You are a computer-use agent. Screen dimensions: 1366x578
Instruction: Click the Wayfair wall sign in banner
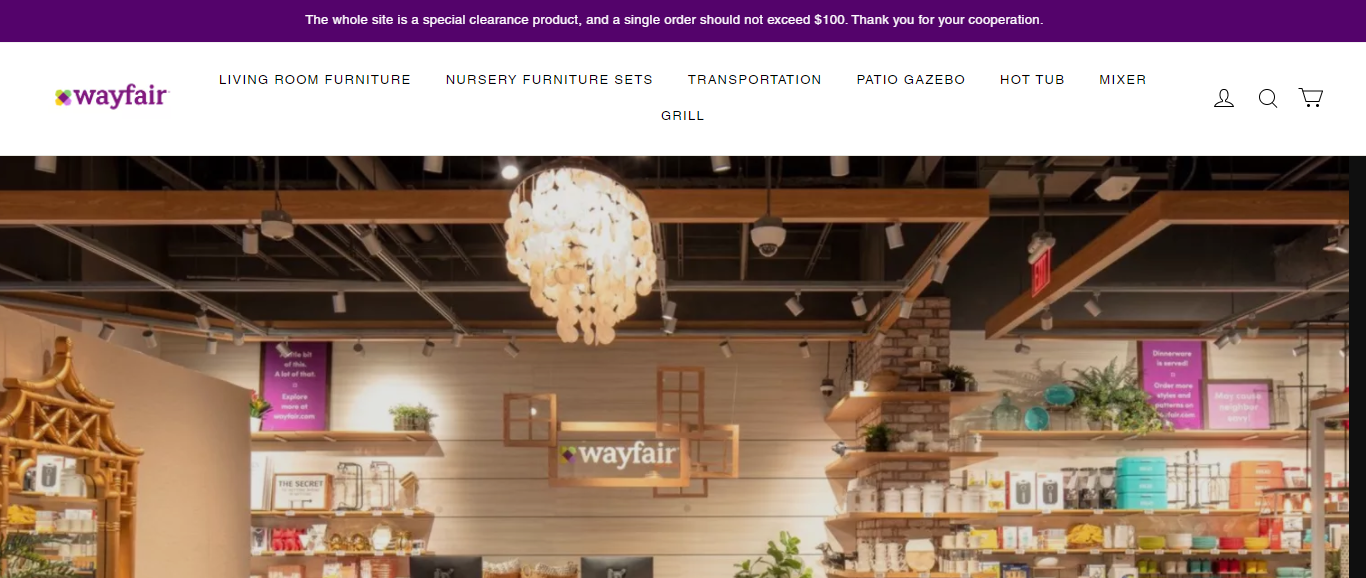[x=620, y=453]
